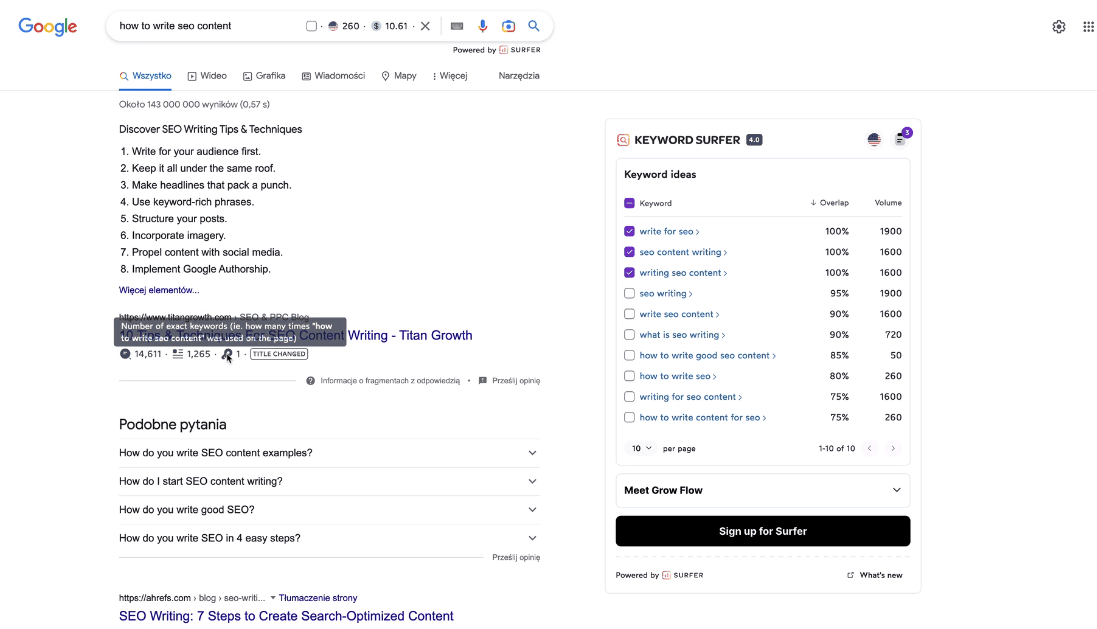Click inside the Google search input field
The width and height of the screenshot is (1097, 629).
[205, 26]
